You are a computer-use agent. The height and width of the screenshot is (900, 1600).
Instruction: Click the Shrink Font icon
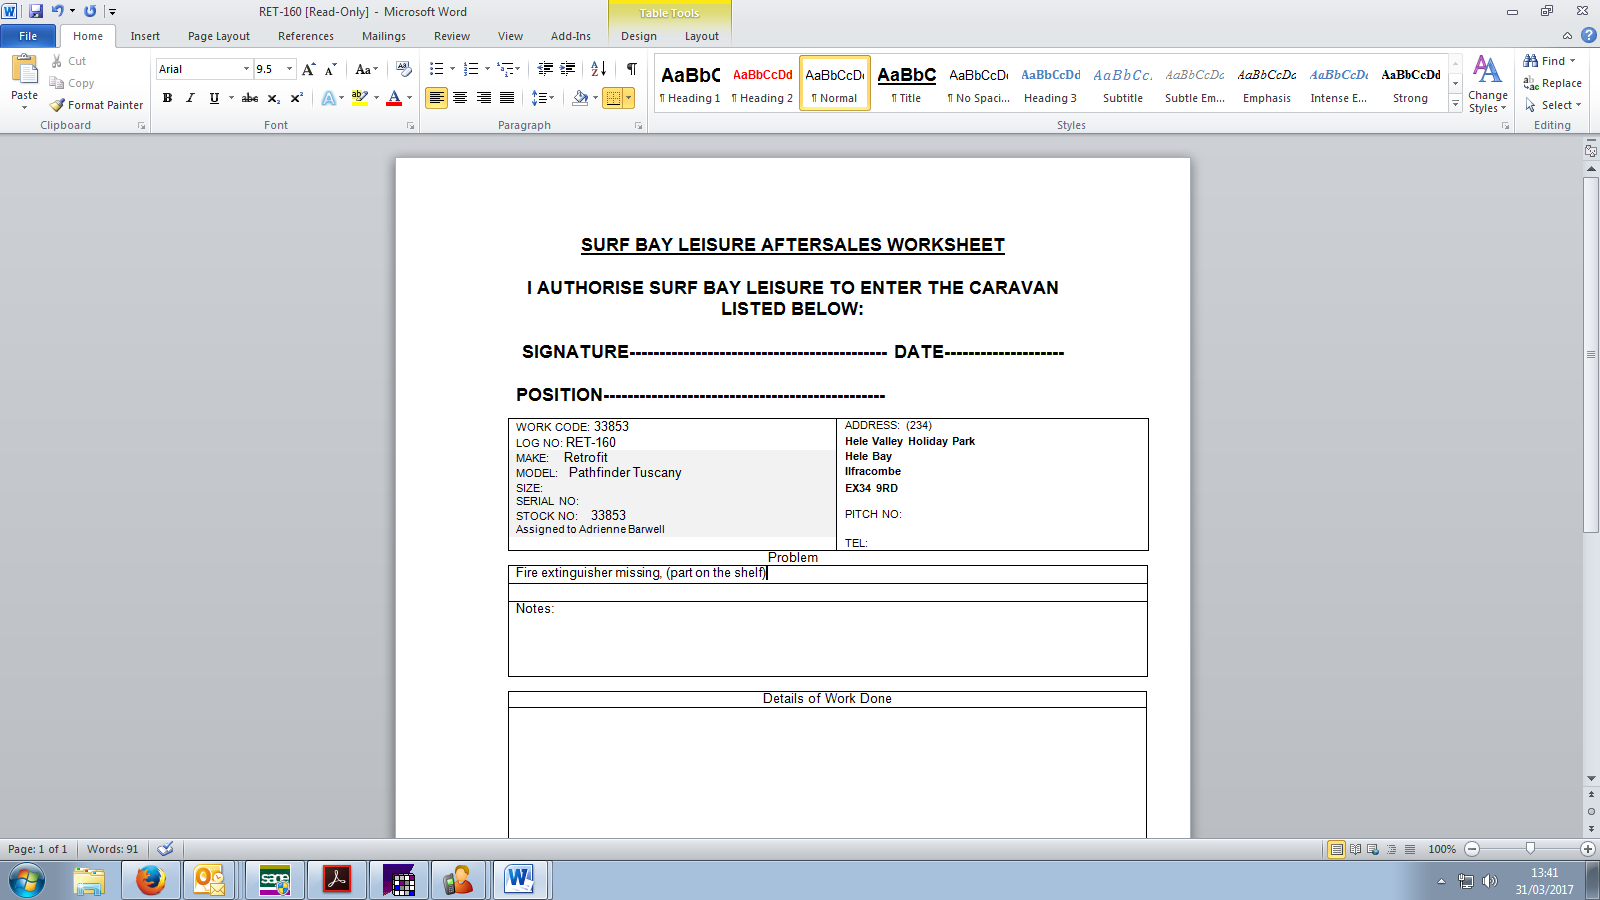tap(330, 69)
